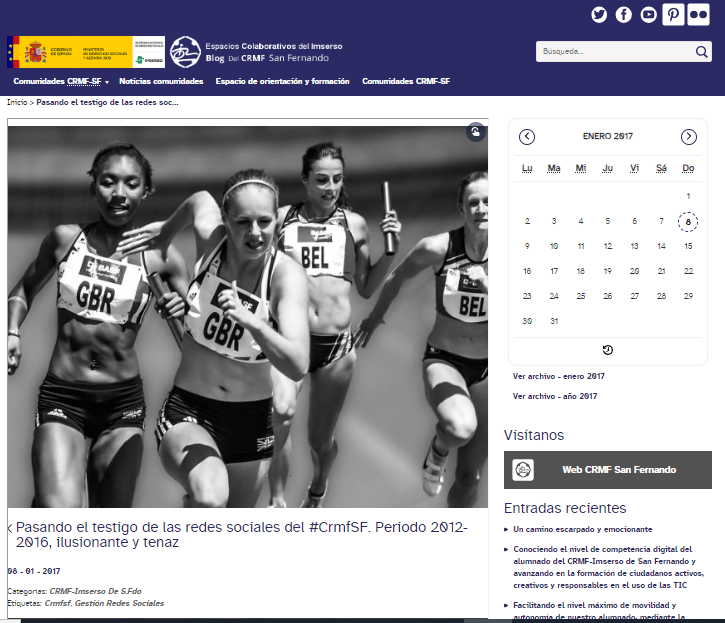This screenshot has height=623, width=725.
Task: Go to the next month in calendar
Action: [x=689, y=137]
